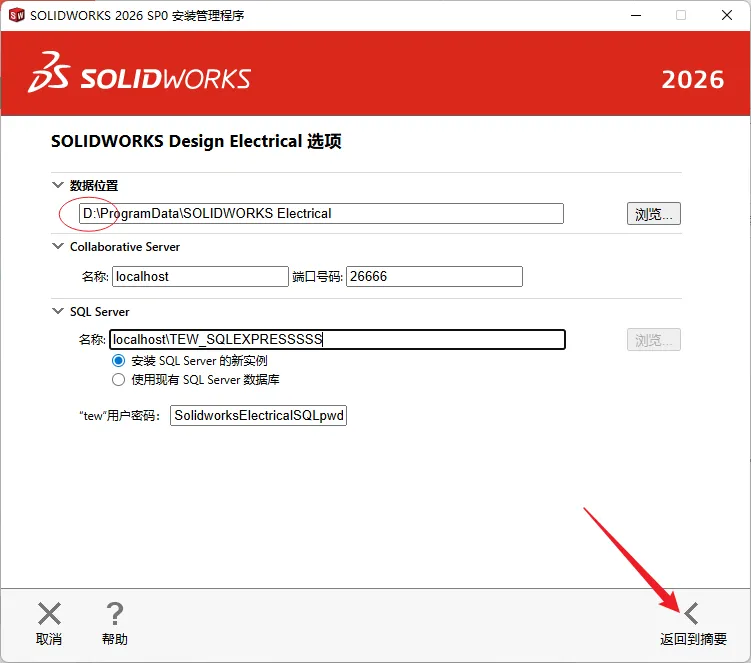Click the localhost server name field
Image resolution: width=751 pixels, height=663 pixels.
click(200, 276)
